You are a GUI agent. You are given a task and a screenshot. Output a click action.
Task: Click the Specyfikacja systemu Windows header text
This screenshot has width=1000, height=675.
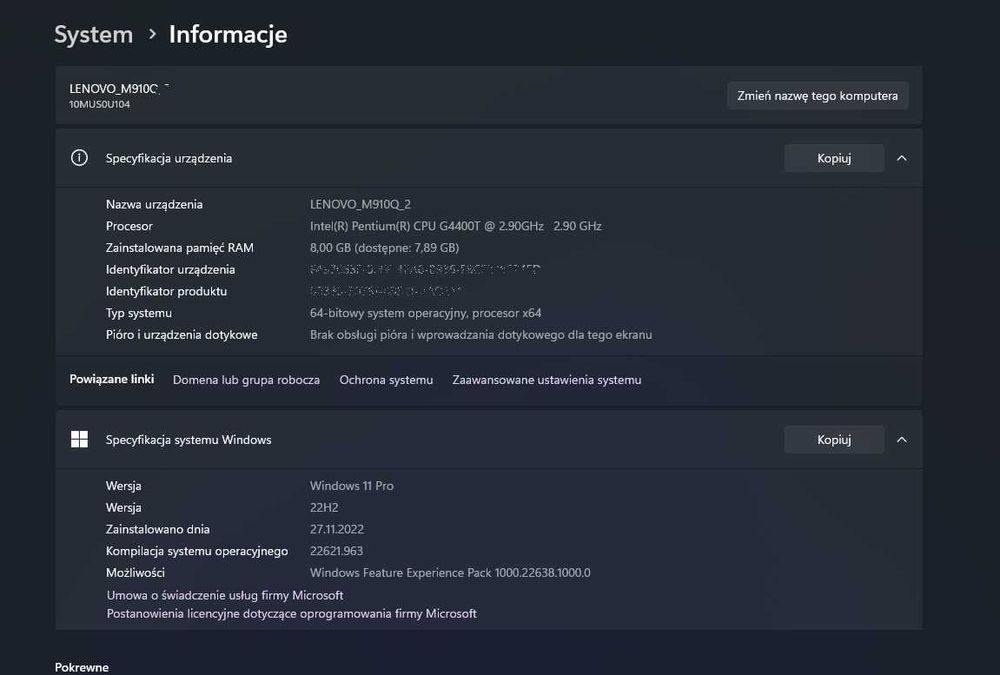tap(188, 440)
